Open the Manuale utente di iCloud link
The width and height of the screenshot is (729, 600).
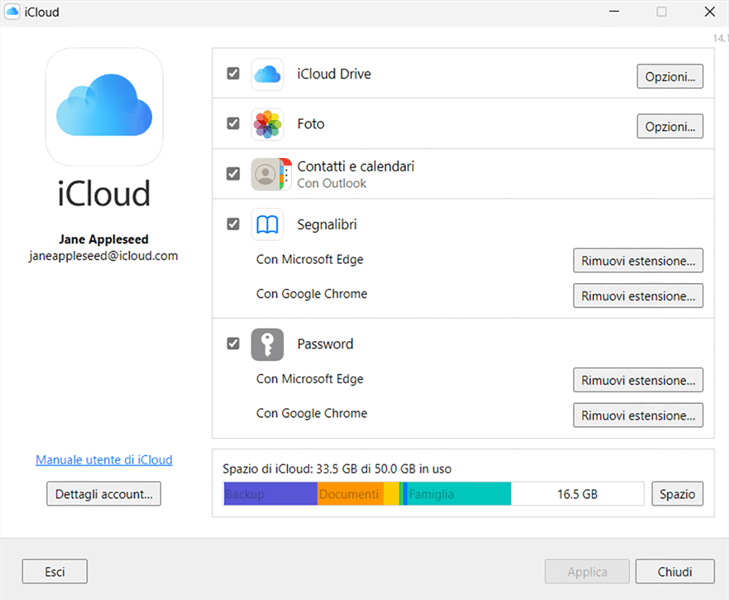(104, 460)
